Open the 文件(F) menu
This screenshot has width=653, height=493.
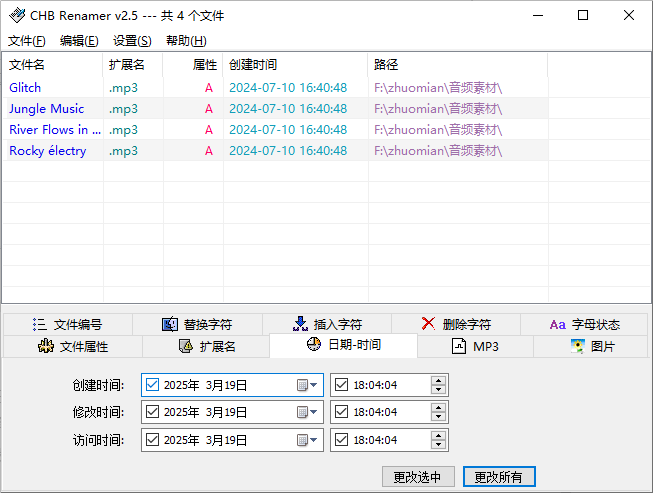click(x=27, y=41)
